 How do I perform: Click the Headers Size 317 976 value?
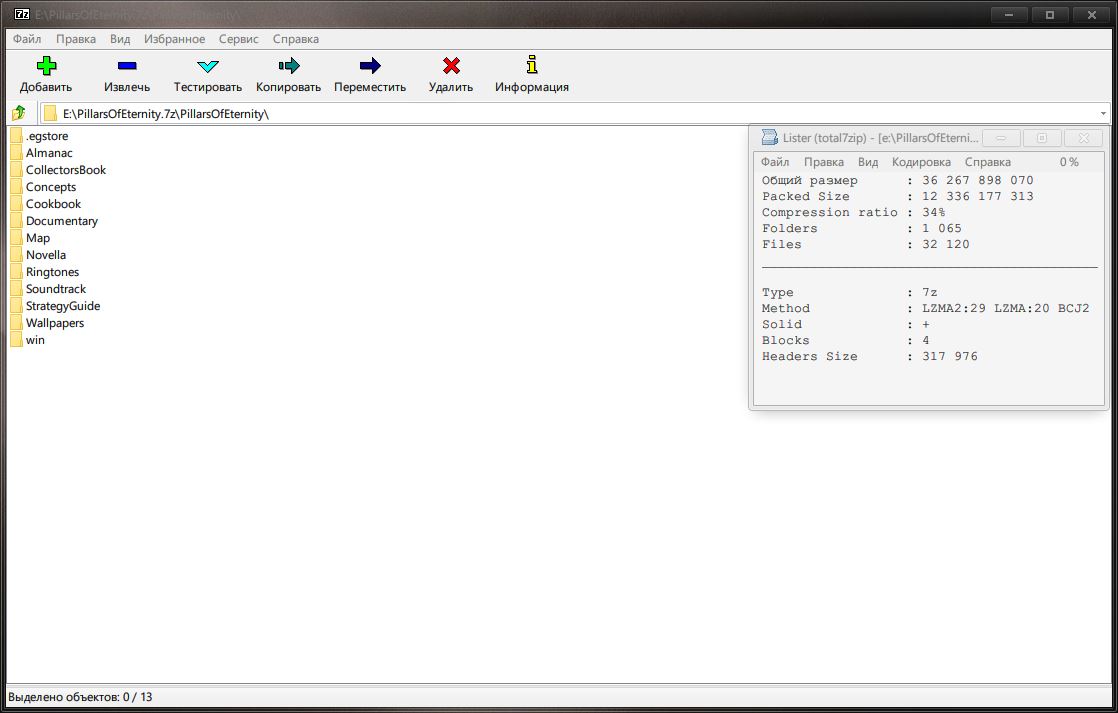click(x=950, y=356)
